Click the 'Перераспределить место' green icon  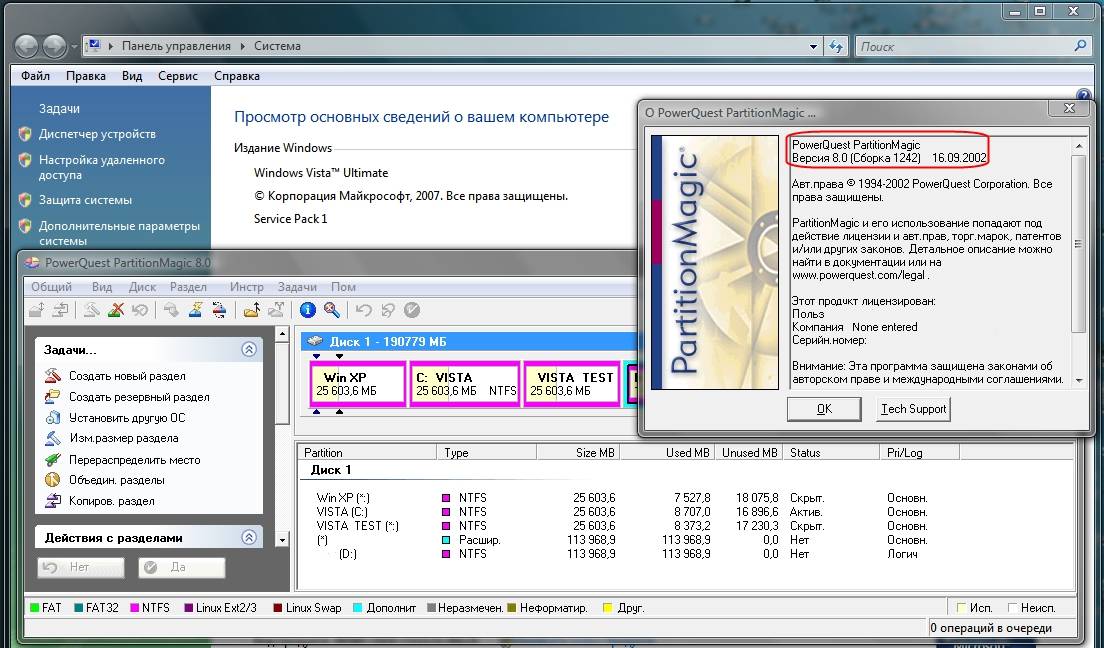pos(53,460)
